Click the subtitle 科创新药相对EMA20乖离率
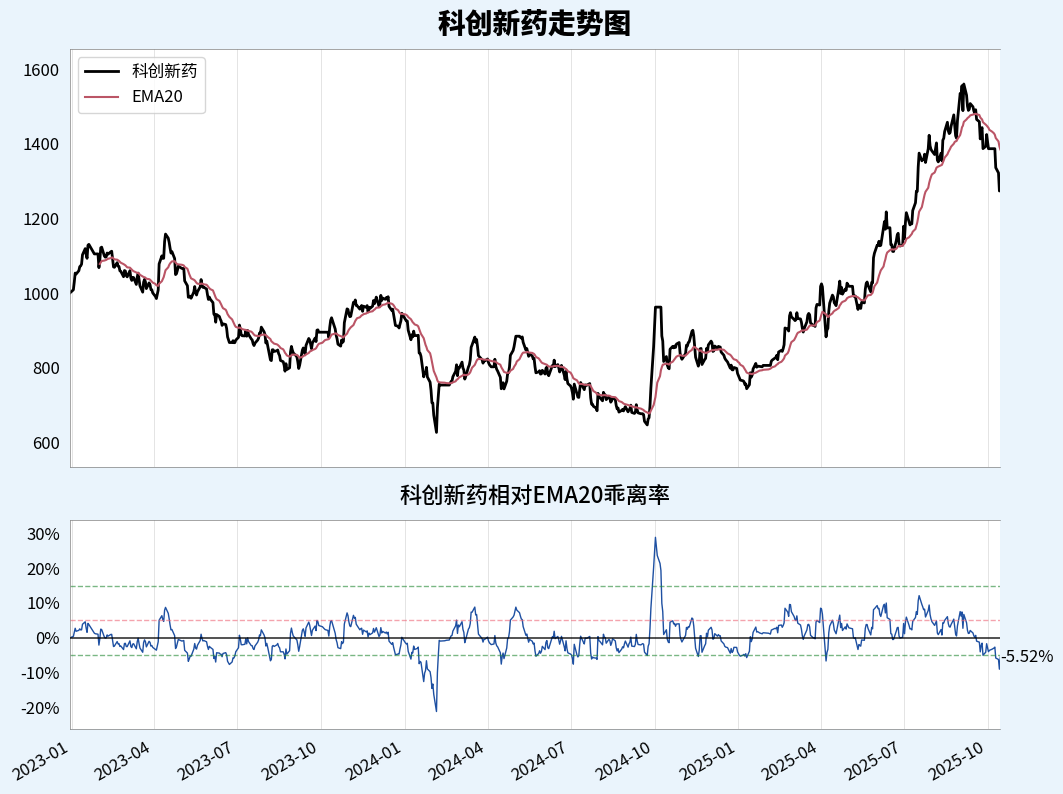Screen dimensions: 1063x794 pos(534,494)
